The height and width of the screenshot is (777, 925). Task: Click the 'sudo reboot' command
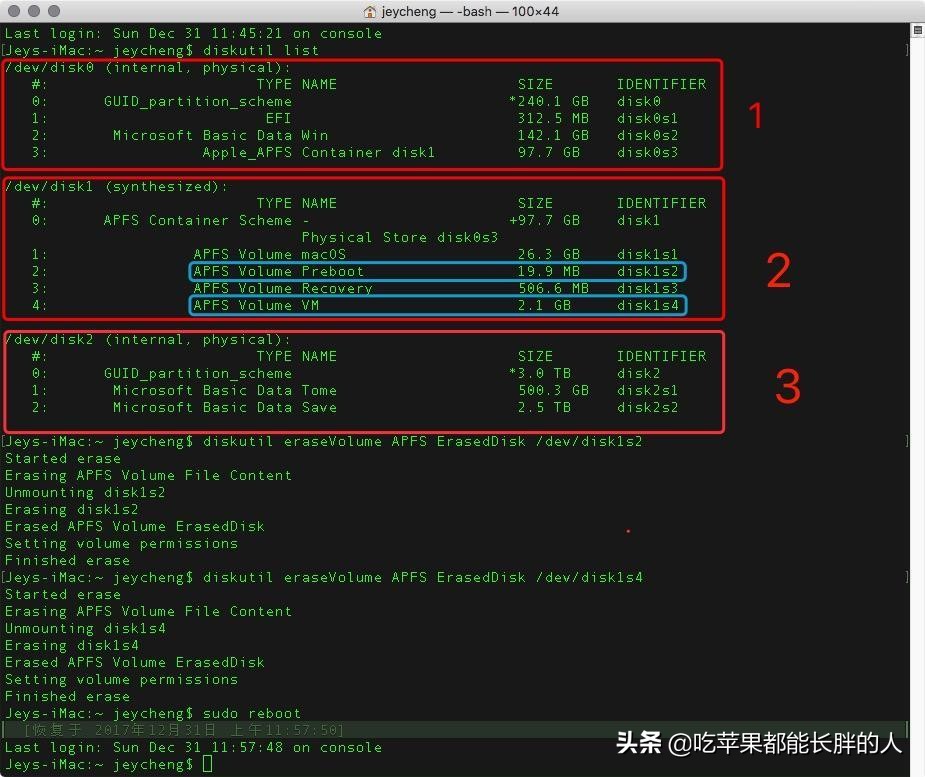[x=252, y=714]
